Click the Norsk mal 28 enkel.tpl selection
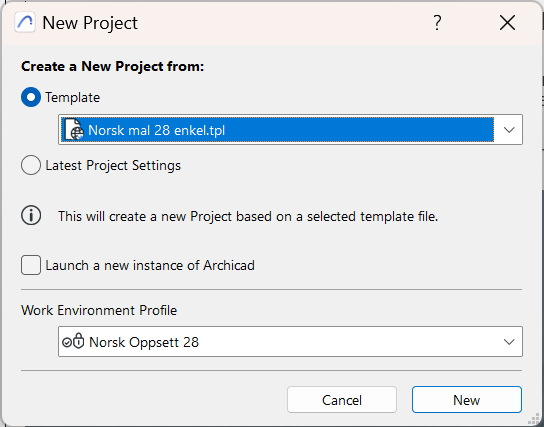The width and height of the screenshot is (544, 427). [x=278, y=130]
